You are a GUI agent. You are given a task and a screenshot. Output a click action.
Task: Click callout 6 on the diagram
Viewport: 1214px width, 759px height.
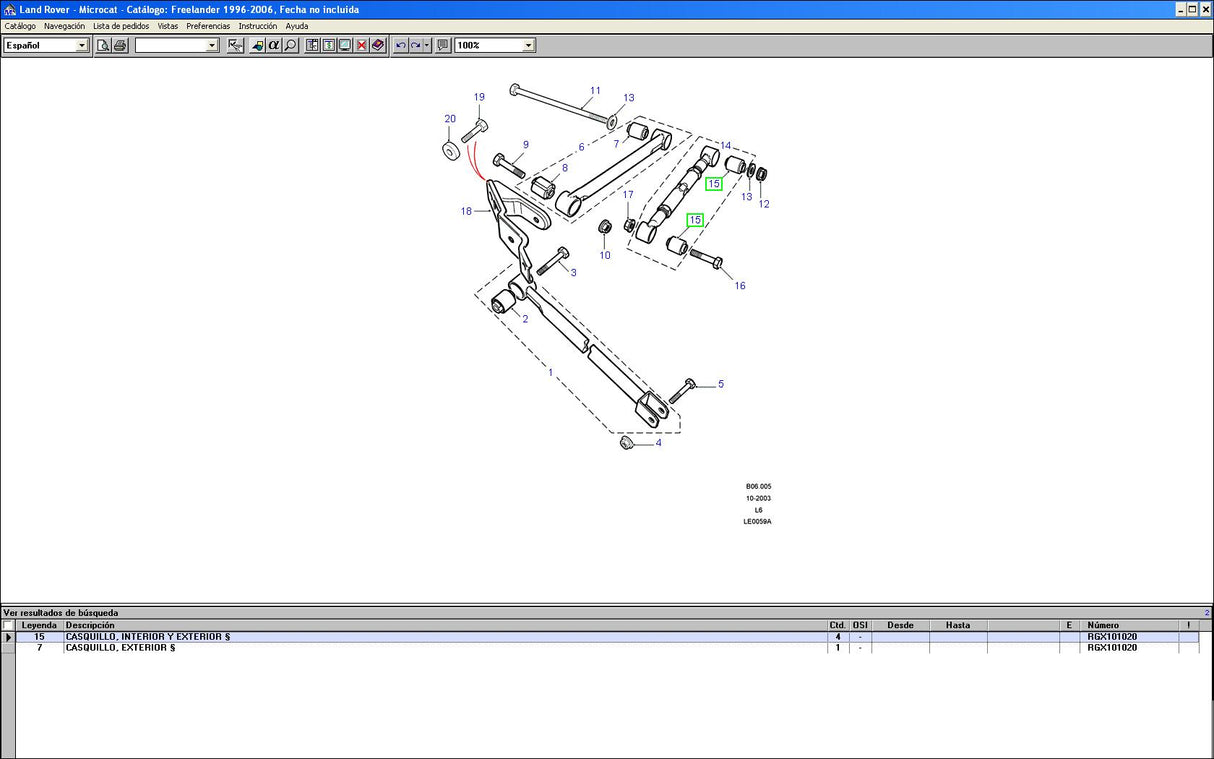[581, 147]
